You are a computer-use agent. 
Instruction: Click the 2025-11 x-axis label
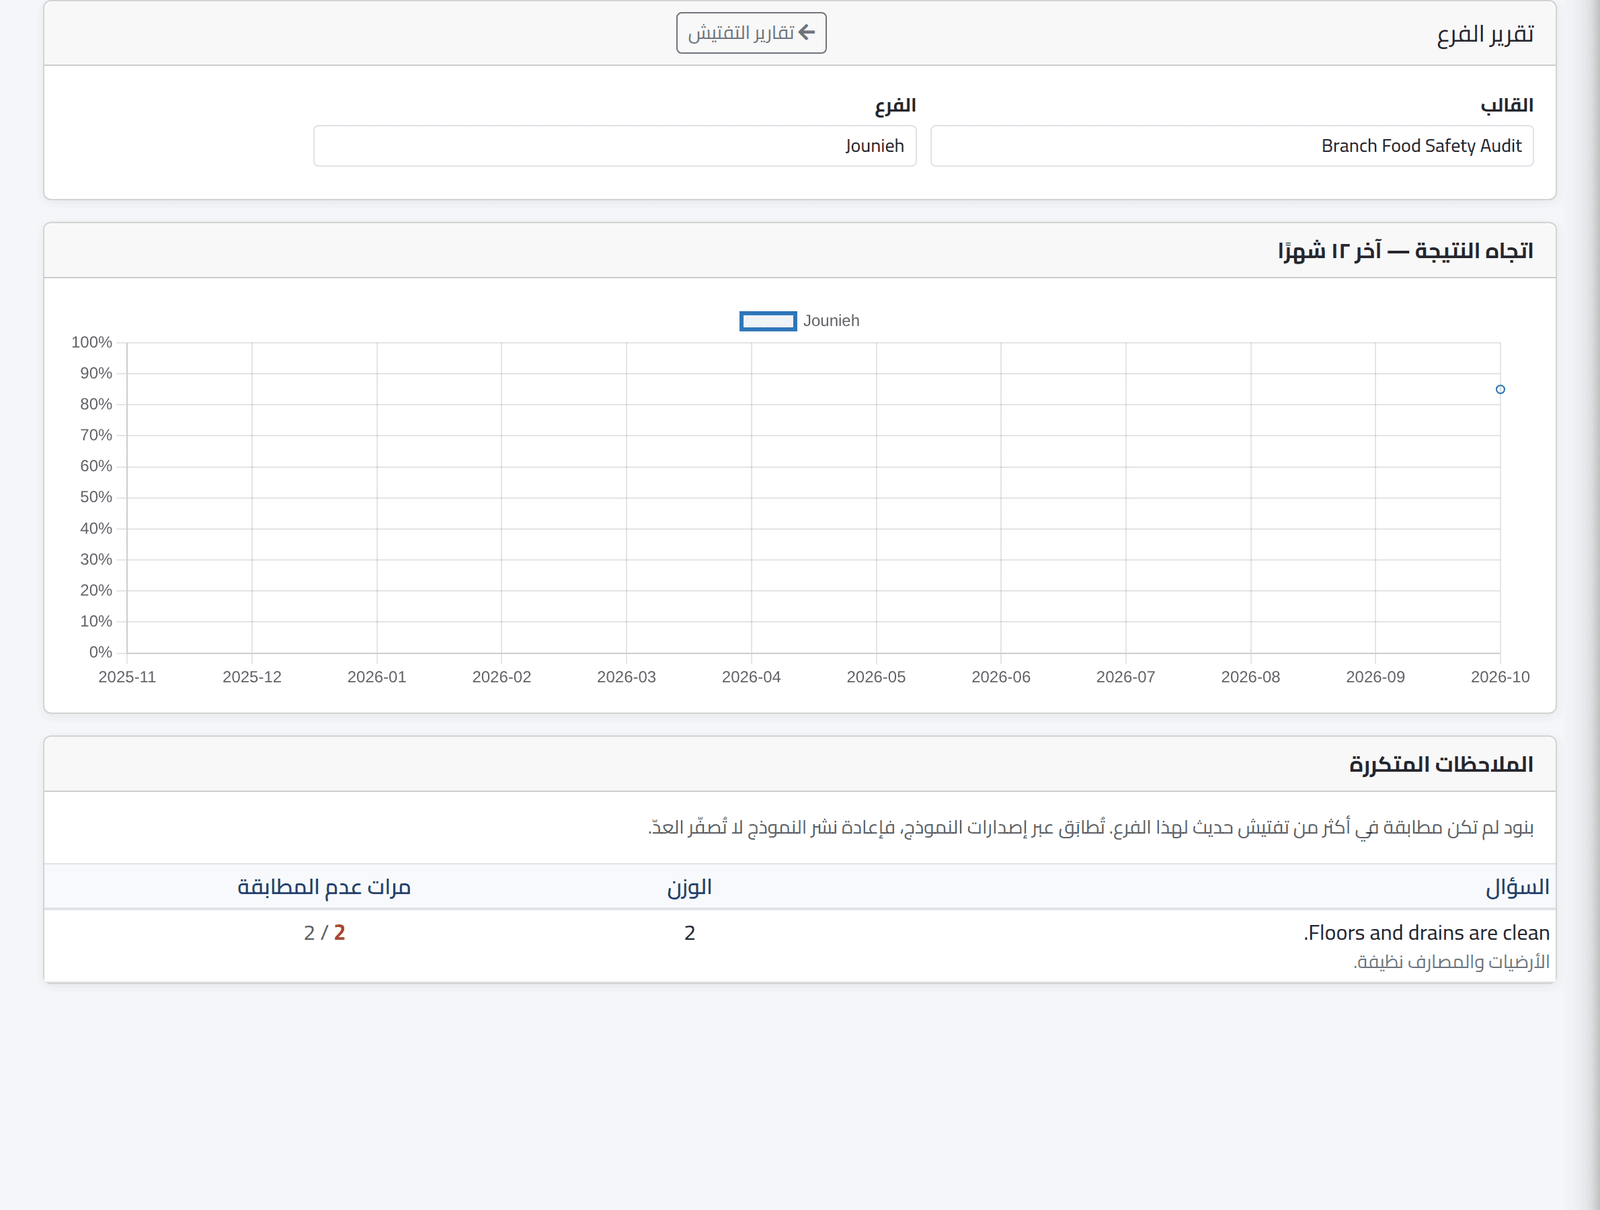coord(127,677)
